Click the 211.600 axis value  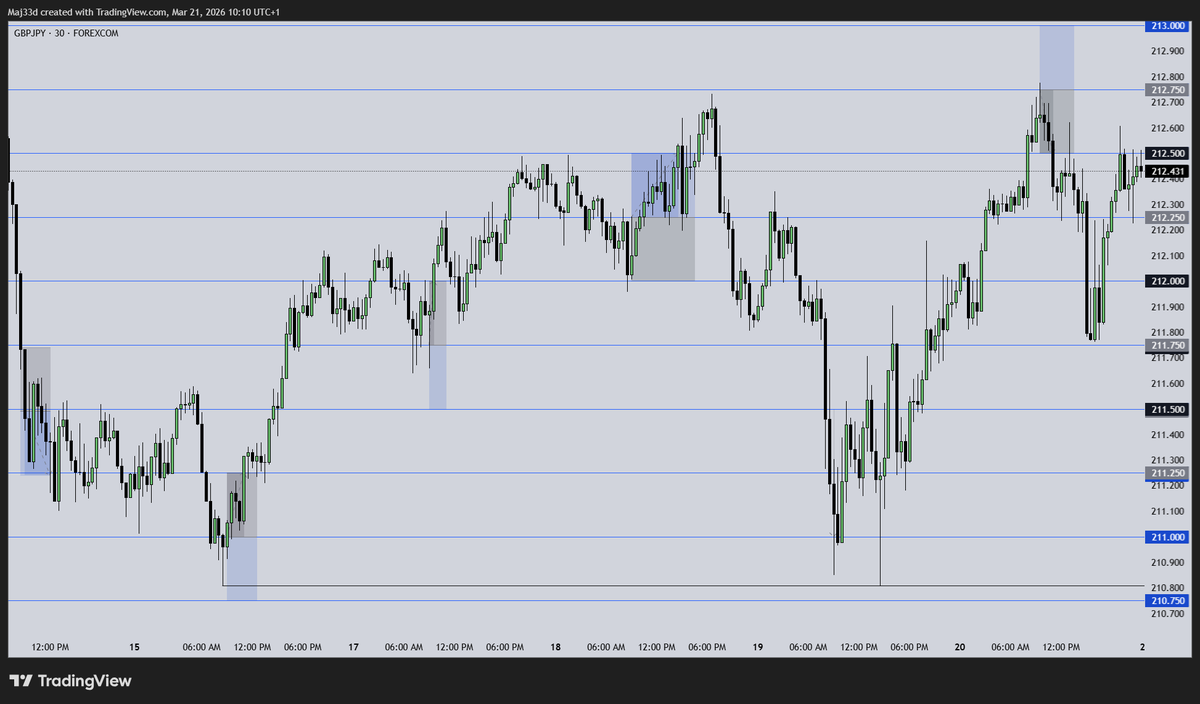[1167, 384]
